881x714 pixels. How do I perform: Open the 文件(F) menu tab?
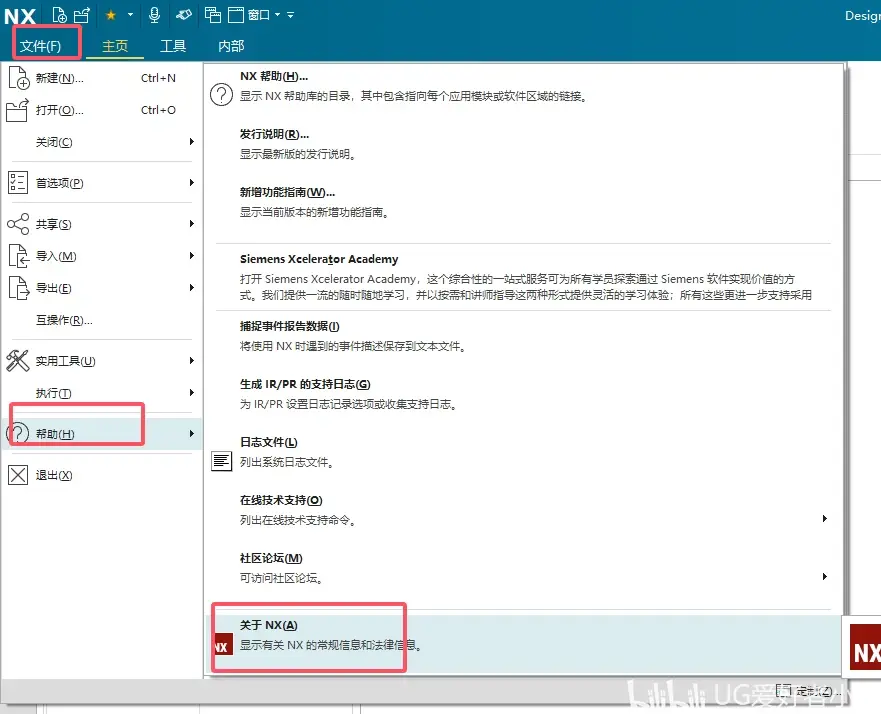pos(40,46)
